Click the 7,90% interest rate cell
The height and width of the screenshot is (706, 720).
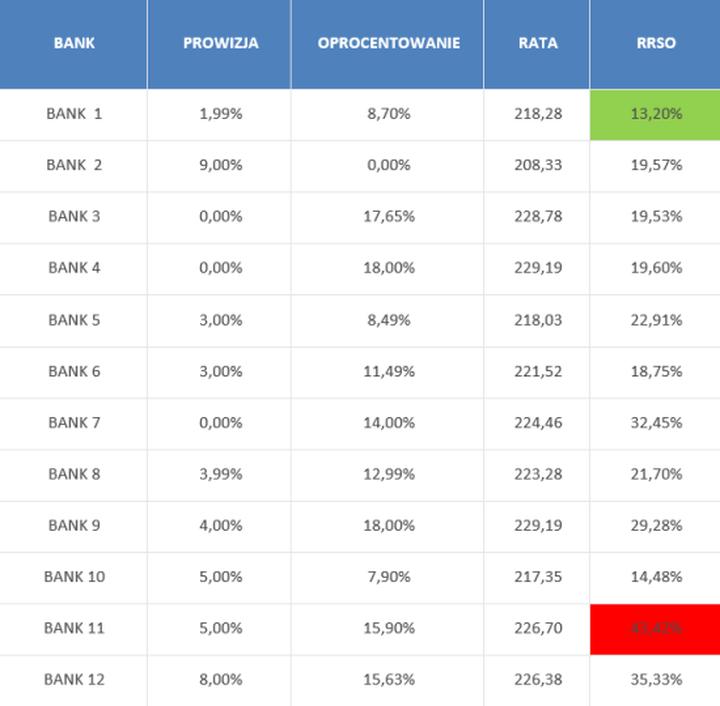click(388, 577)
